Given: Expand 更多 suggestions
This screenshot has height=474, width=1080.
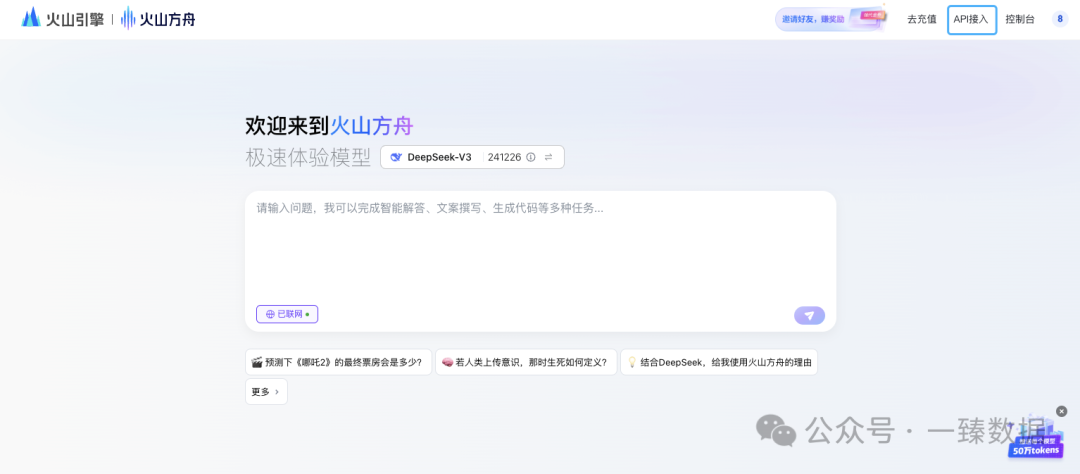Looking at the screenshot, I should pyautogui.click(x=266, y=392).
